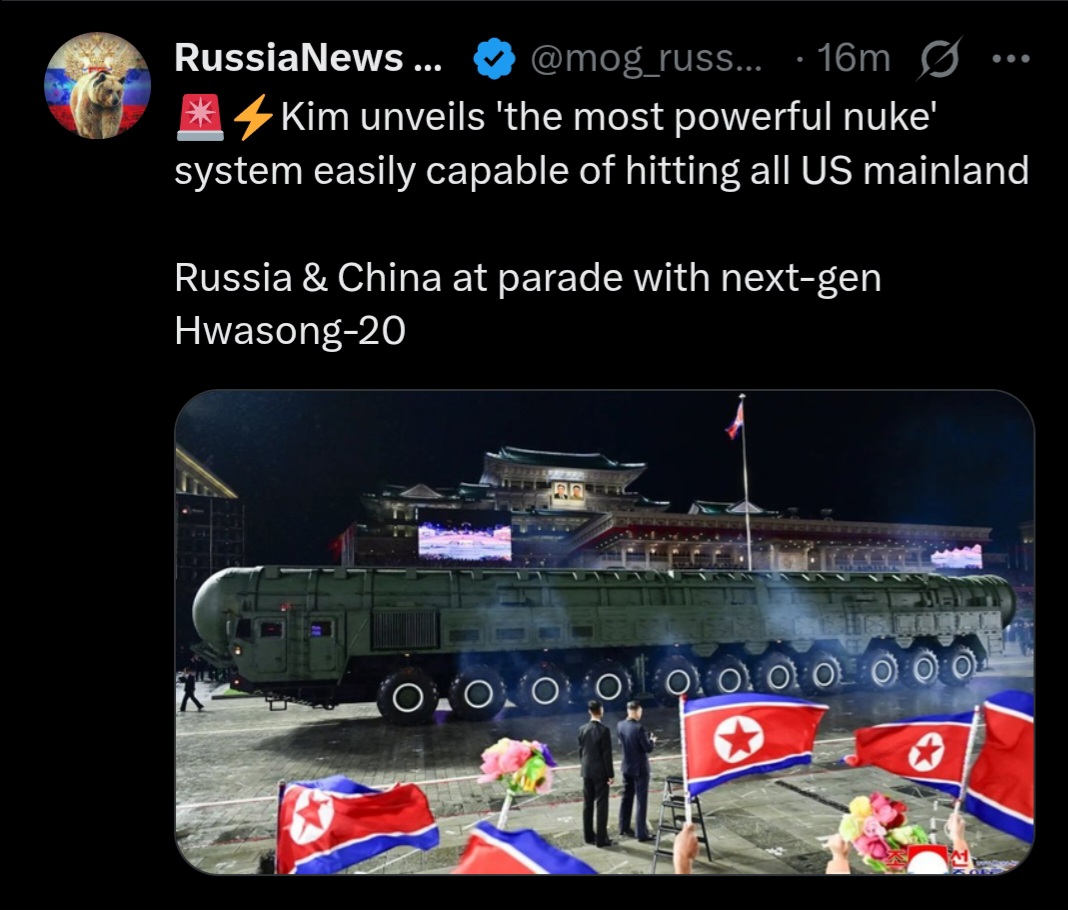Screen dimensions: 1068x910
Task: Click the 16m timestamp link
Action: pos(853,58)
